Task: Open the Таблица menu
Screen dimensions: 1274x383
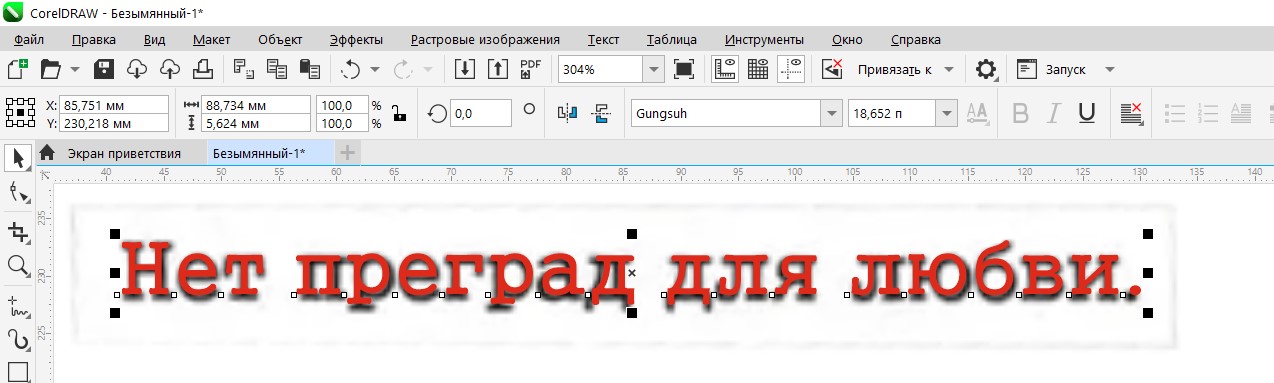Action: coord(672,40)
